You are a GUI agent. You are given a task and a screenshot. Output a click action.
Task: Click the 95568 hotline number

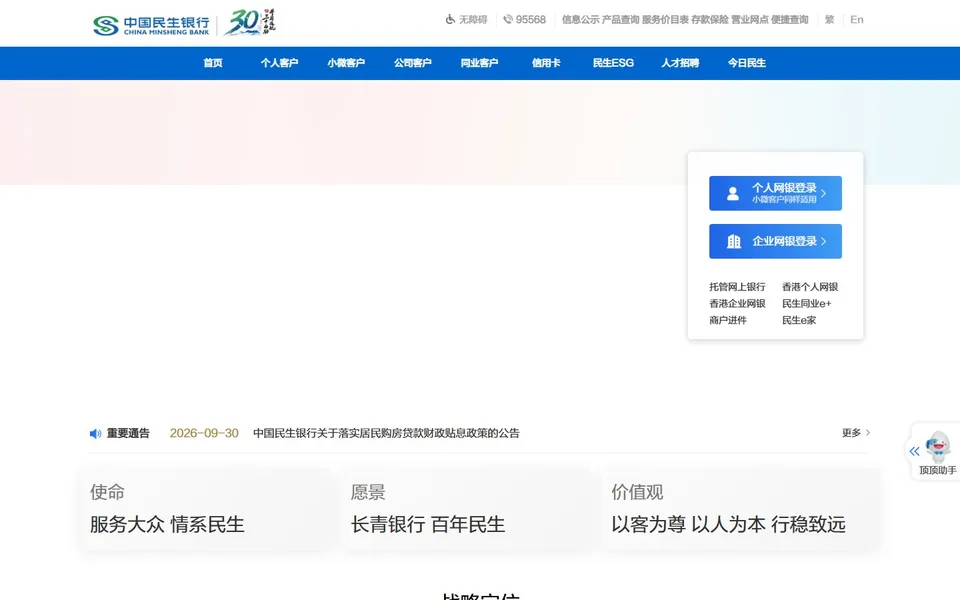click(x=530, y=20)
